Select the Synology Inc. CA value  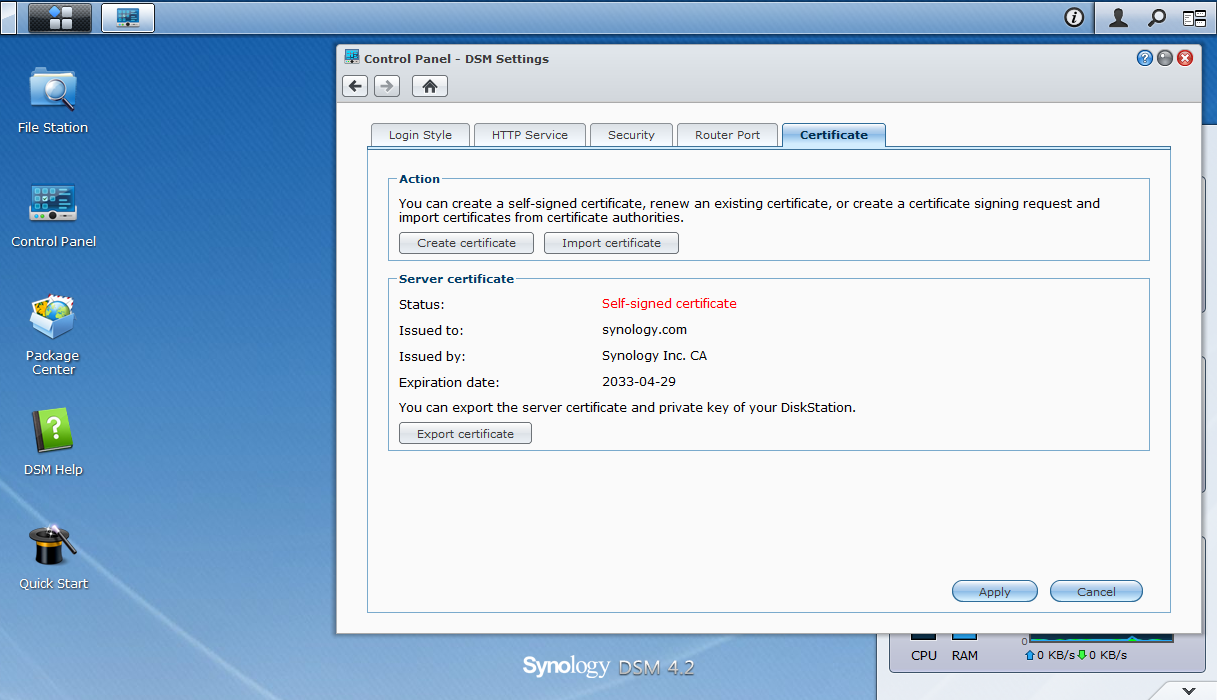point(654,355)
